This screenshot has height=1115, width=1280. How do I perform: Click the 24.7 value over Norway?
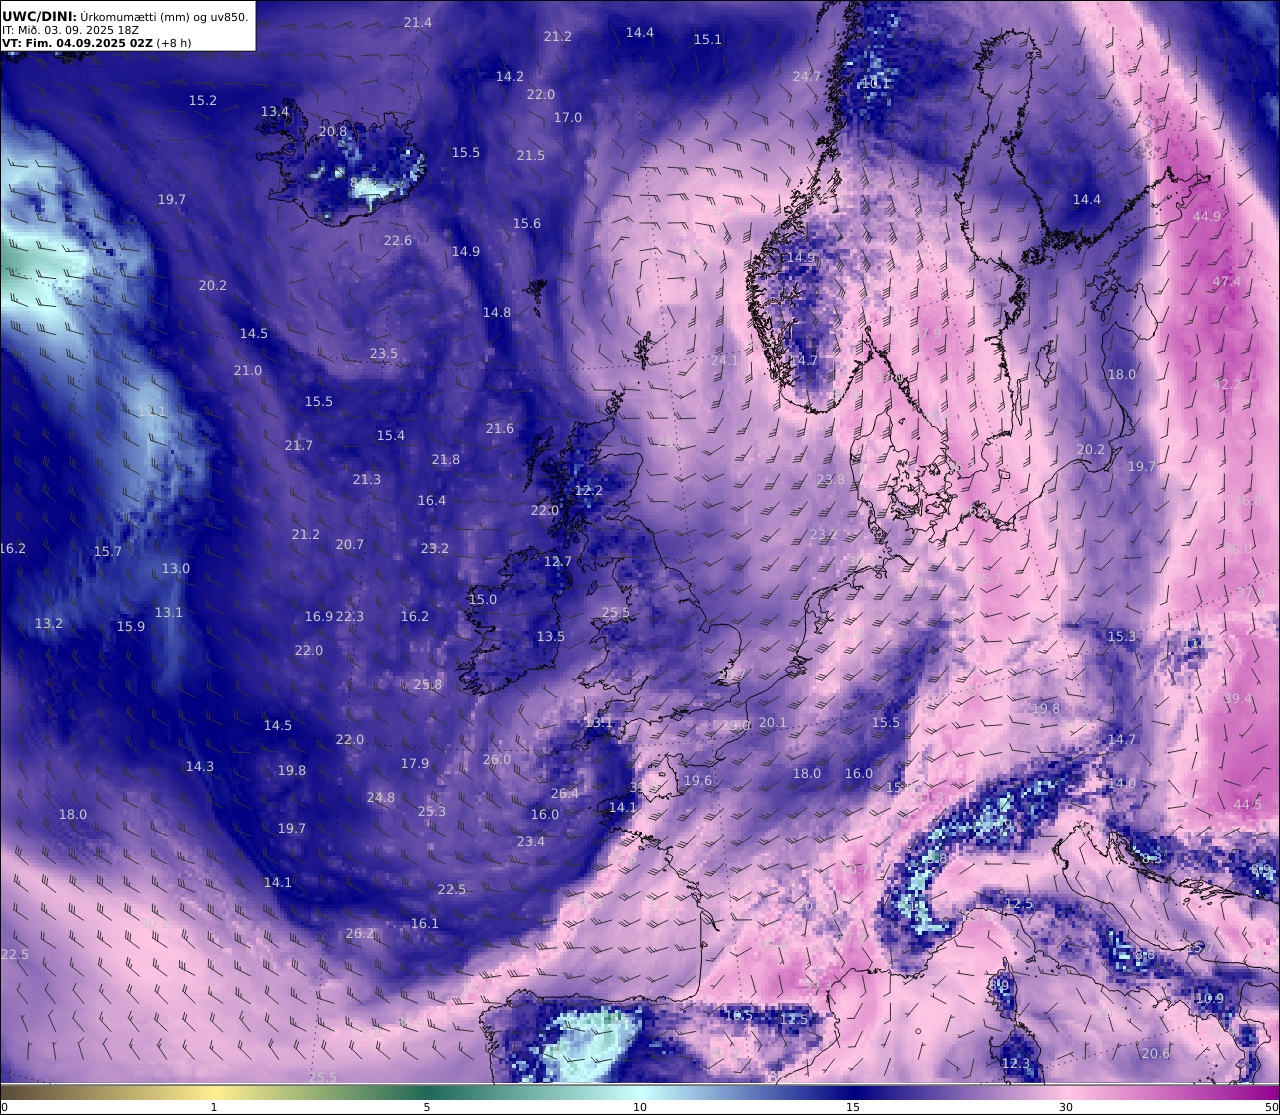tap(807, 76)
